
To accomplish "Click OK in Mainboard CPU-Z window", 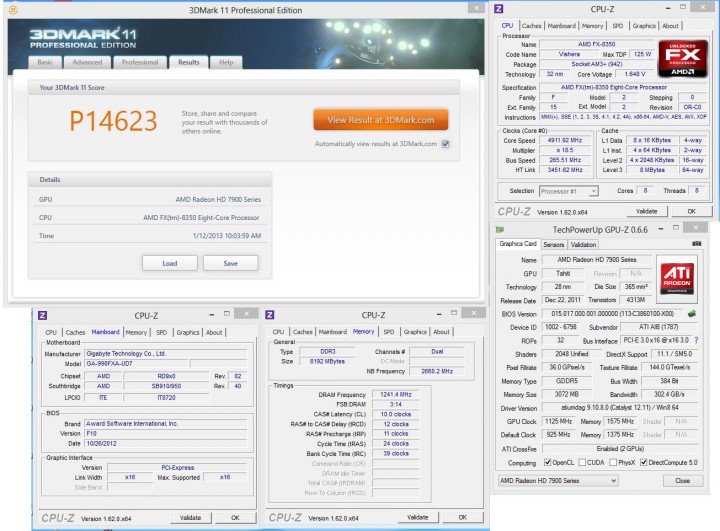I will 235,518.
